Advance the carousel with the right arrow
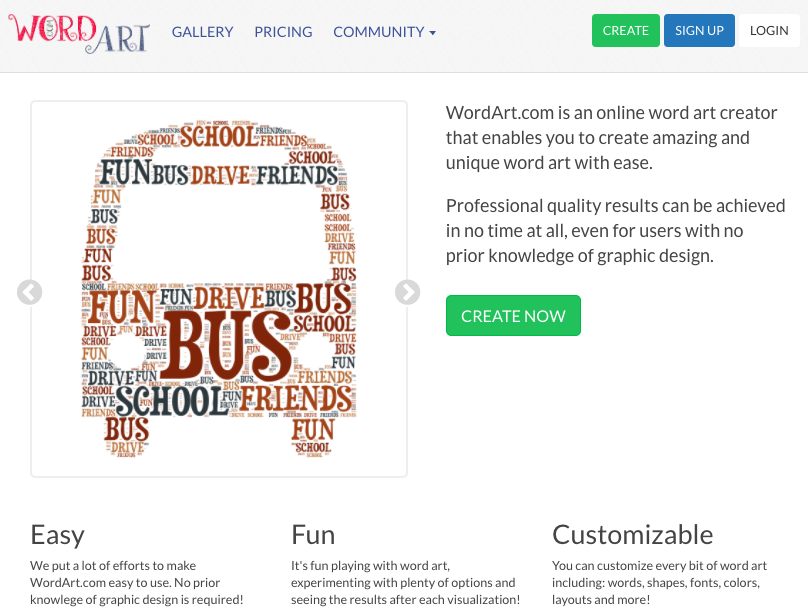 [x=406, y=292]
